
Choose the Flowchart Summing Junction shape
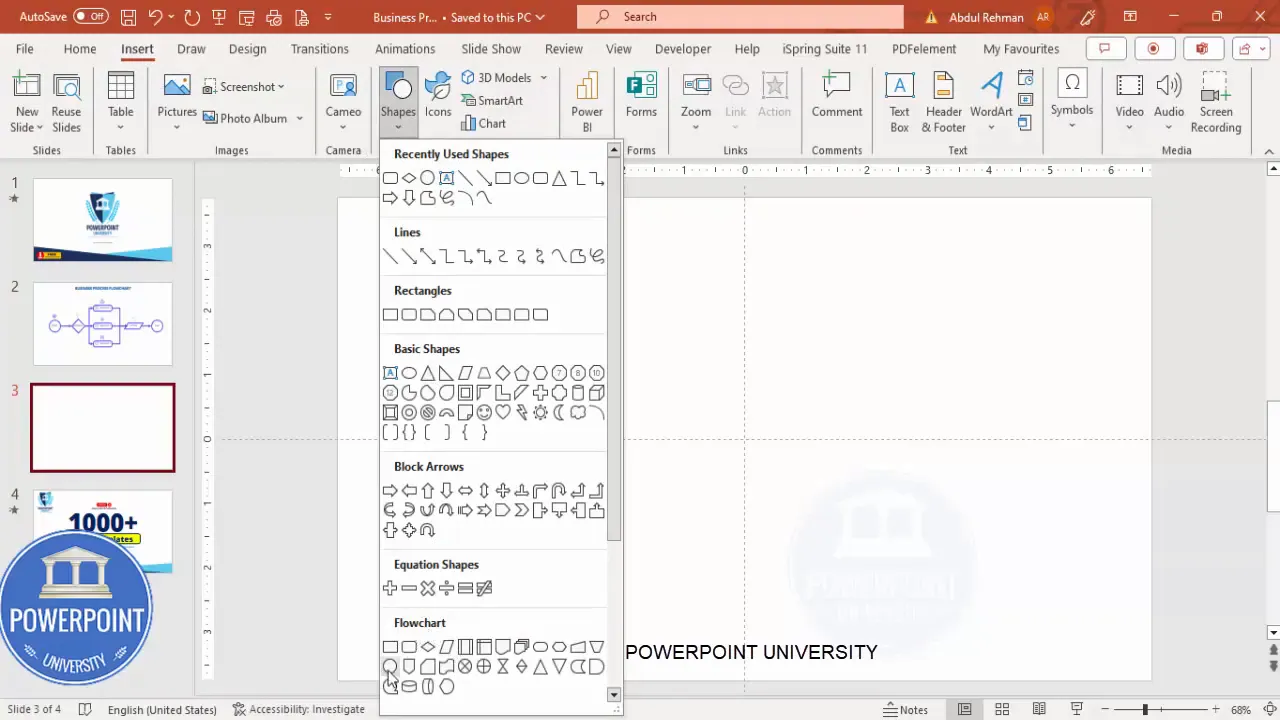click(465, 667)
